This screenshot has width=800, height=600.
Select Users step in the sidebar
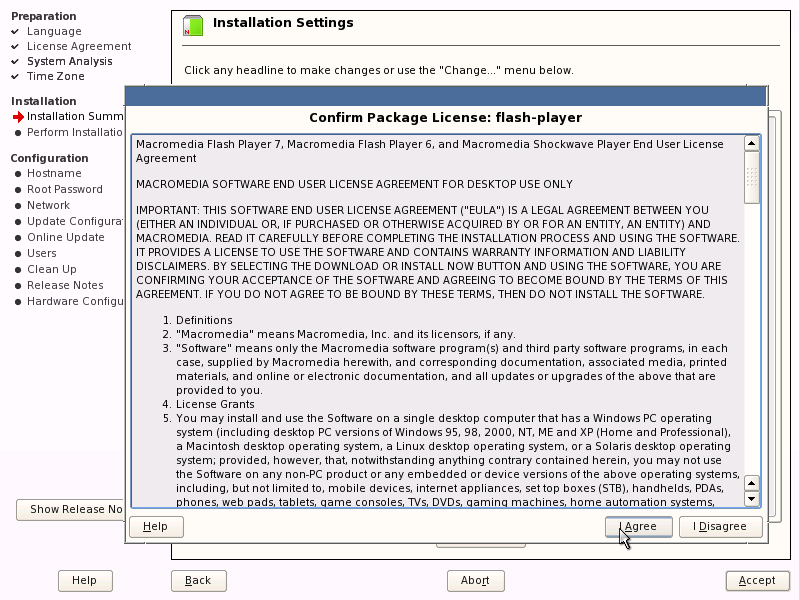(x=42, y=253)
